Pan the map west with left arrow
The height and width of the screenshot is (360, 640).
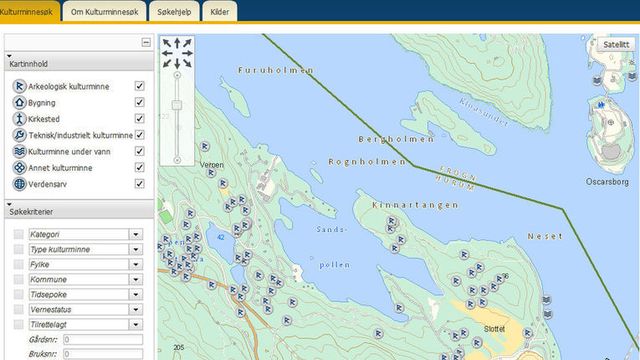point(167,53)
